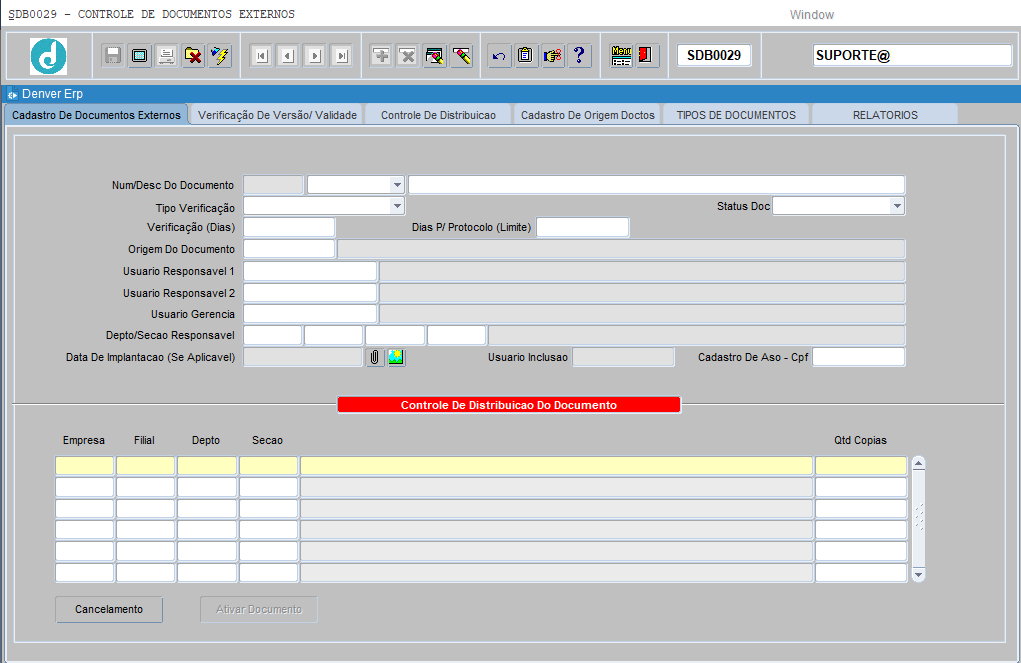Go to the last record with navigation arrow
This screenshot has height=663, width=1021.
click(342, 56)
